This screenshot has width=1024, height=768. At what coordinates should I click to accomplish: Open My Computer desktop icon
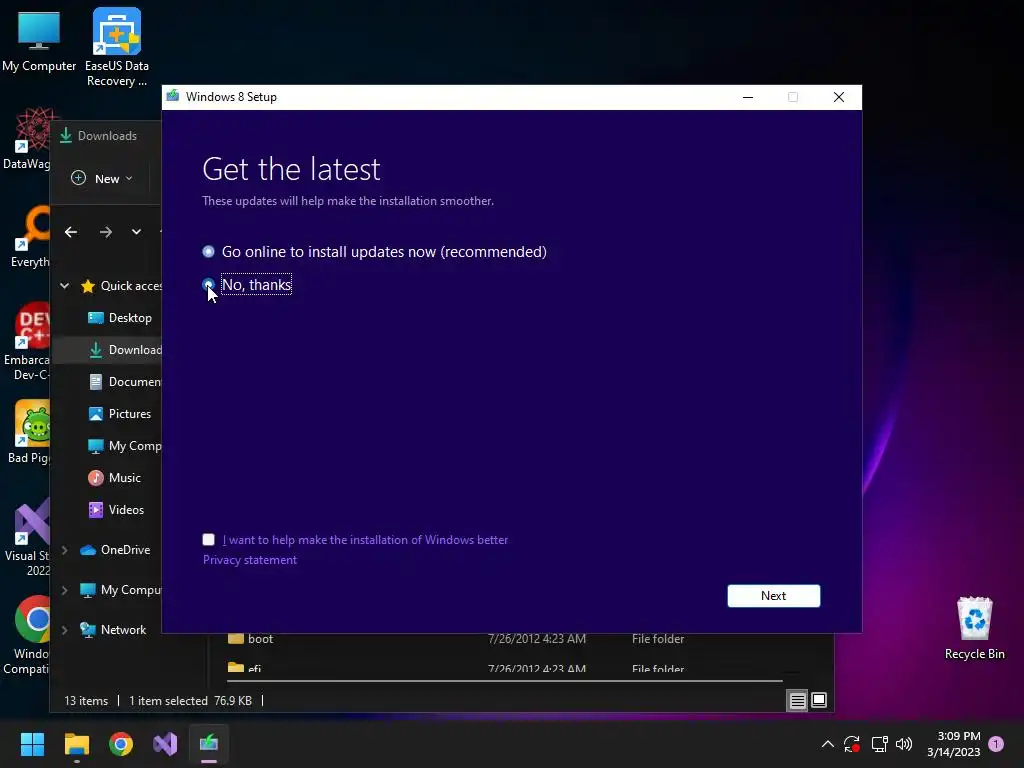pyautogui.click(x=39, y=40)
